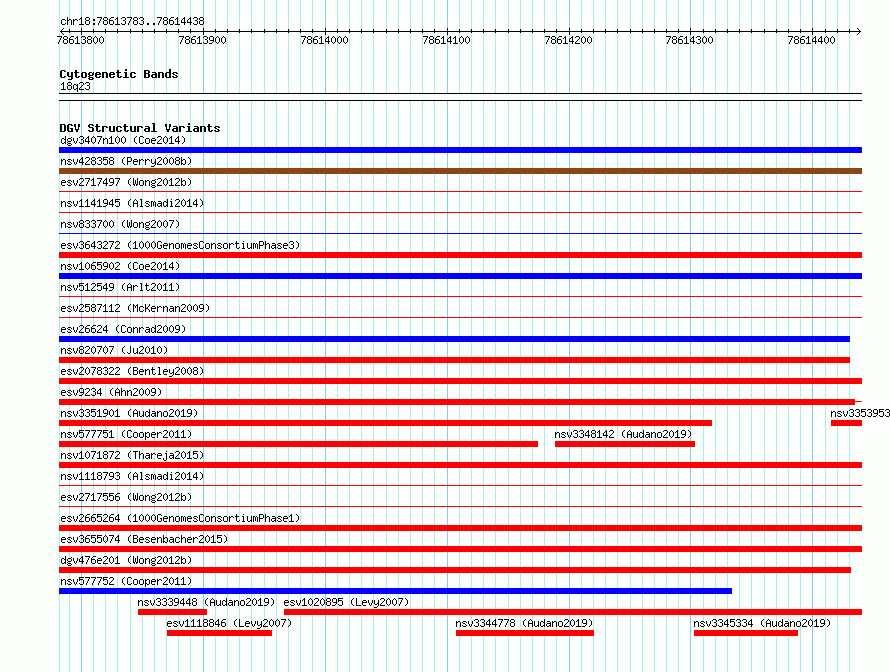
Task: Select esv3655074 (Besenbacher2015) label
Action: tap(144, 539)
